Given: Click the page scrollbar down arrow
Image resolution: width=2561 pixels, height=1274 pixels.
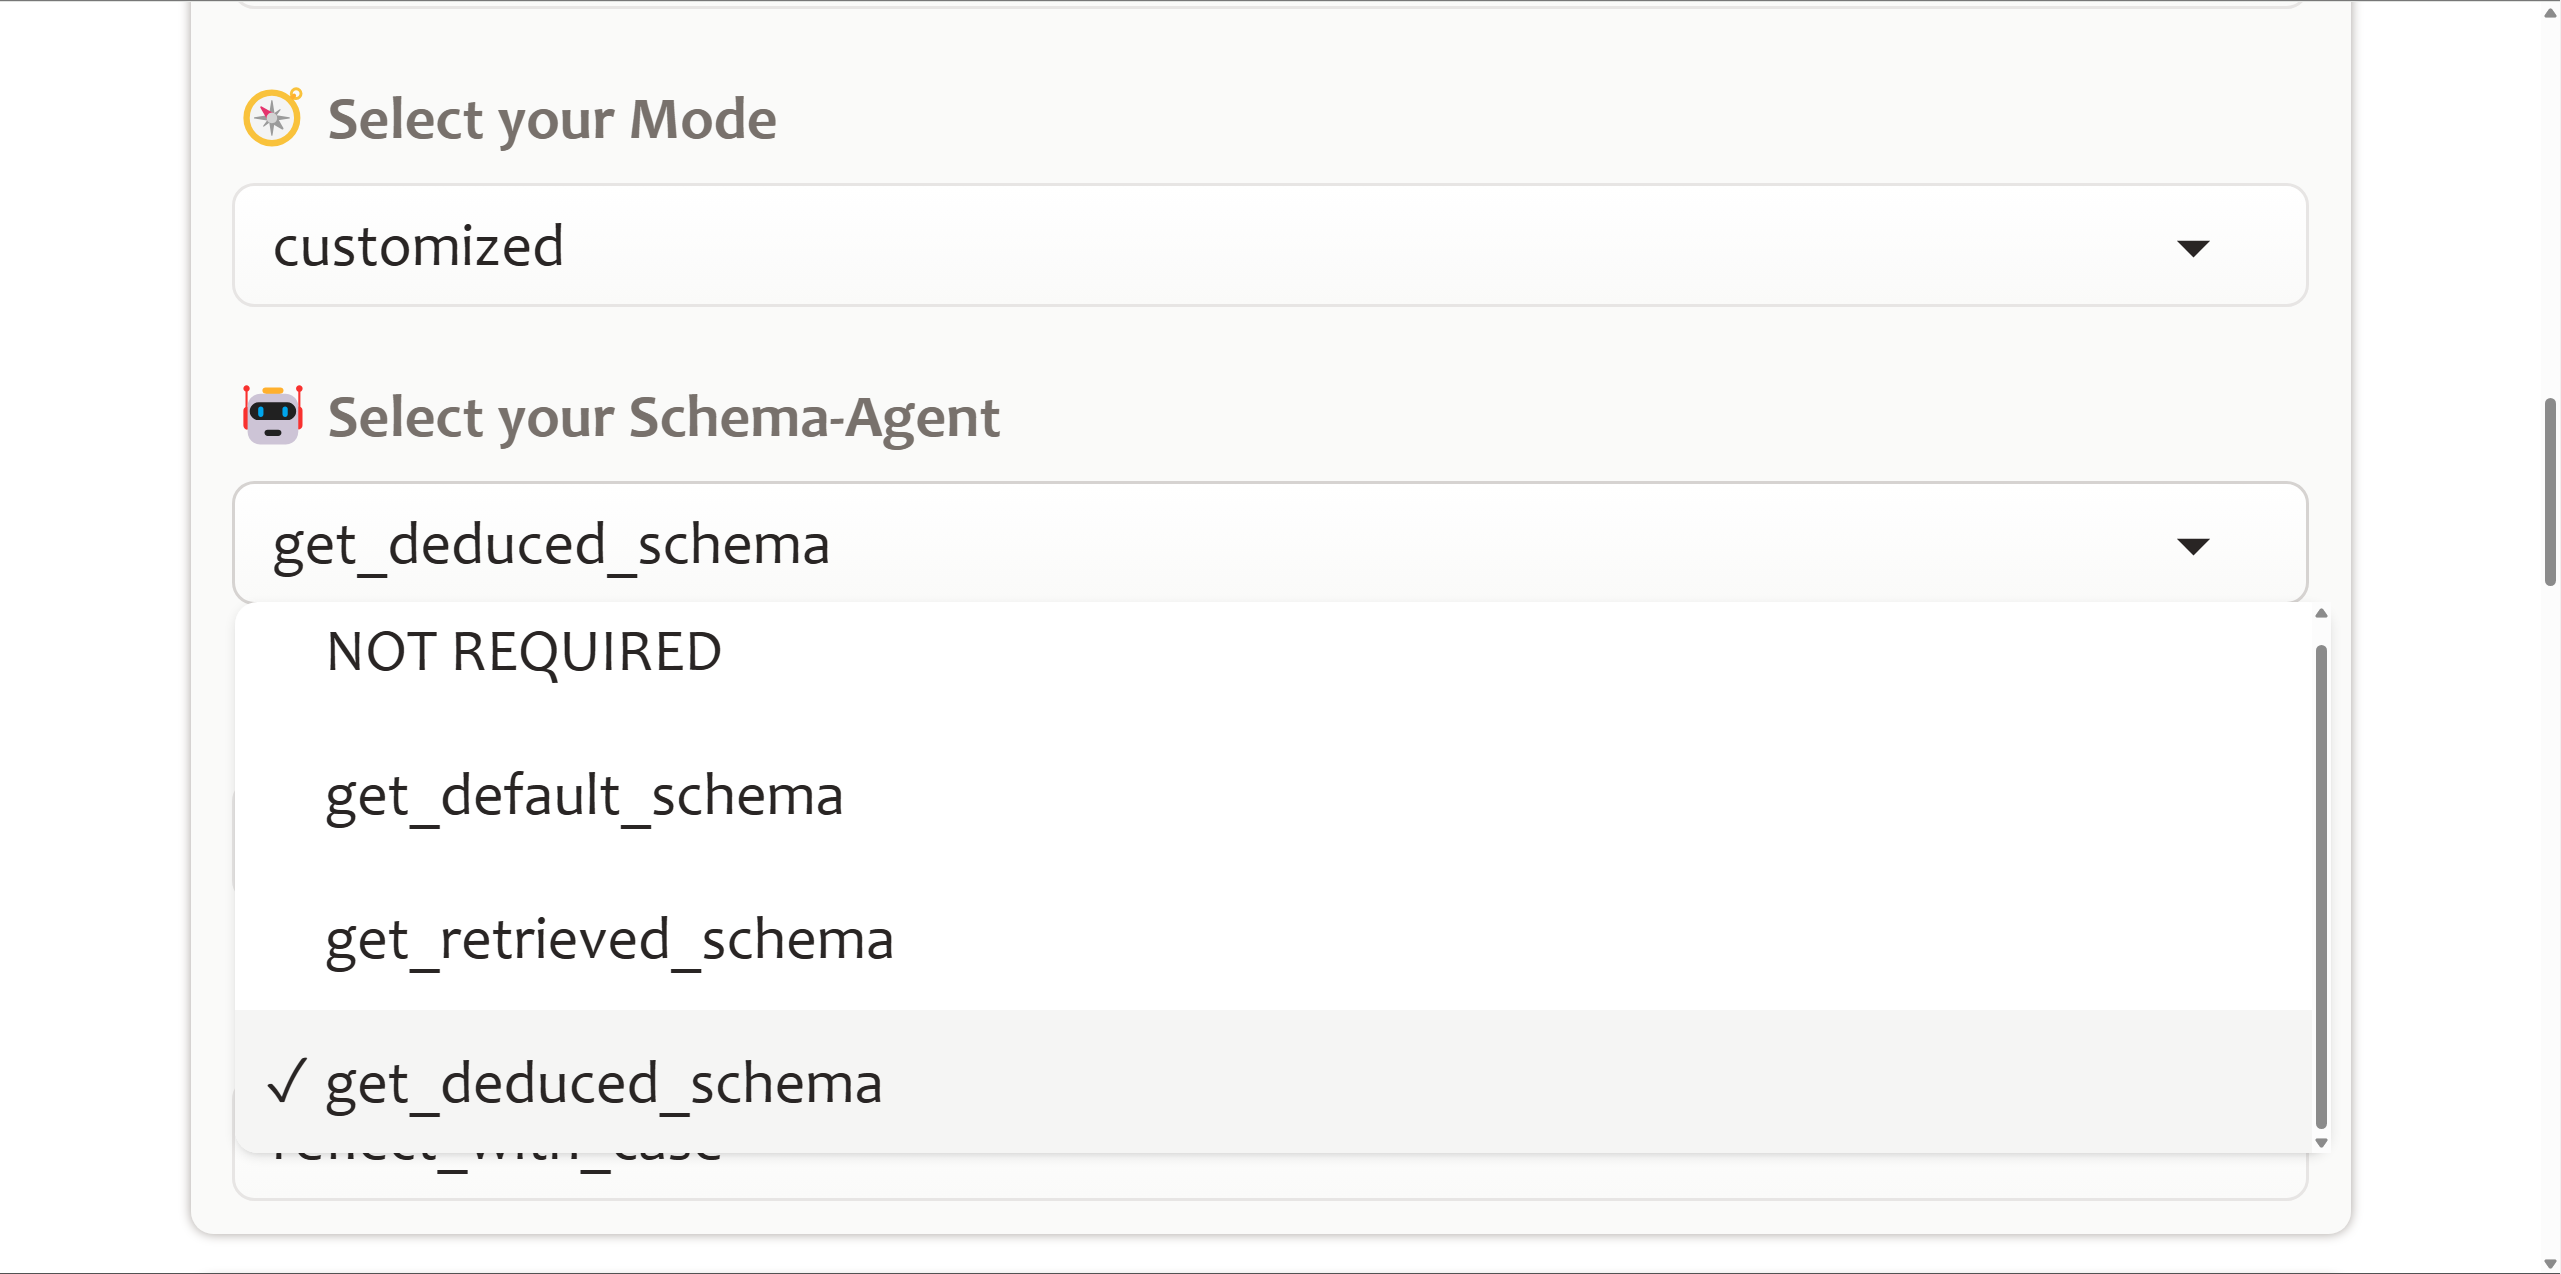Looking at the screenshot, I should point(2551,1263).
